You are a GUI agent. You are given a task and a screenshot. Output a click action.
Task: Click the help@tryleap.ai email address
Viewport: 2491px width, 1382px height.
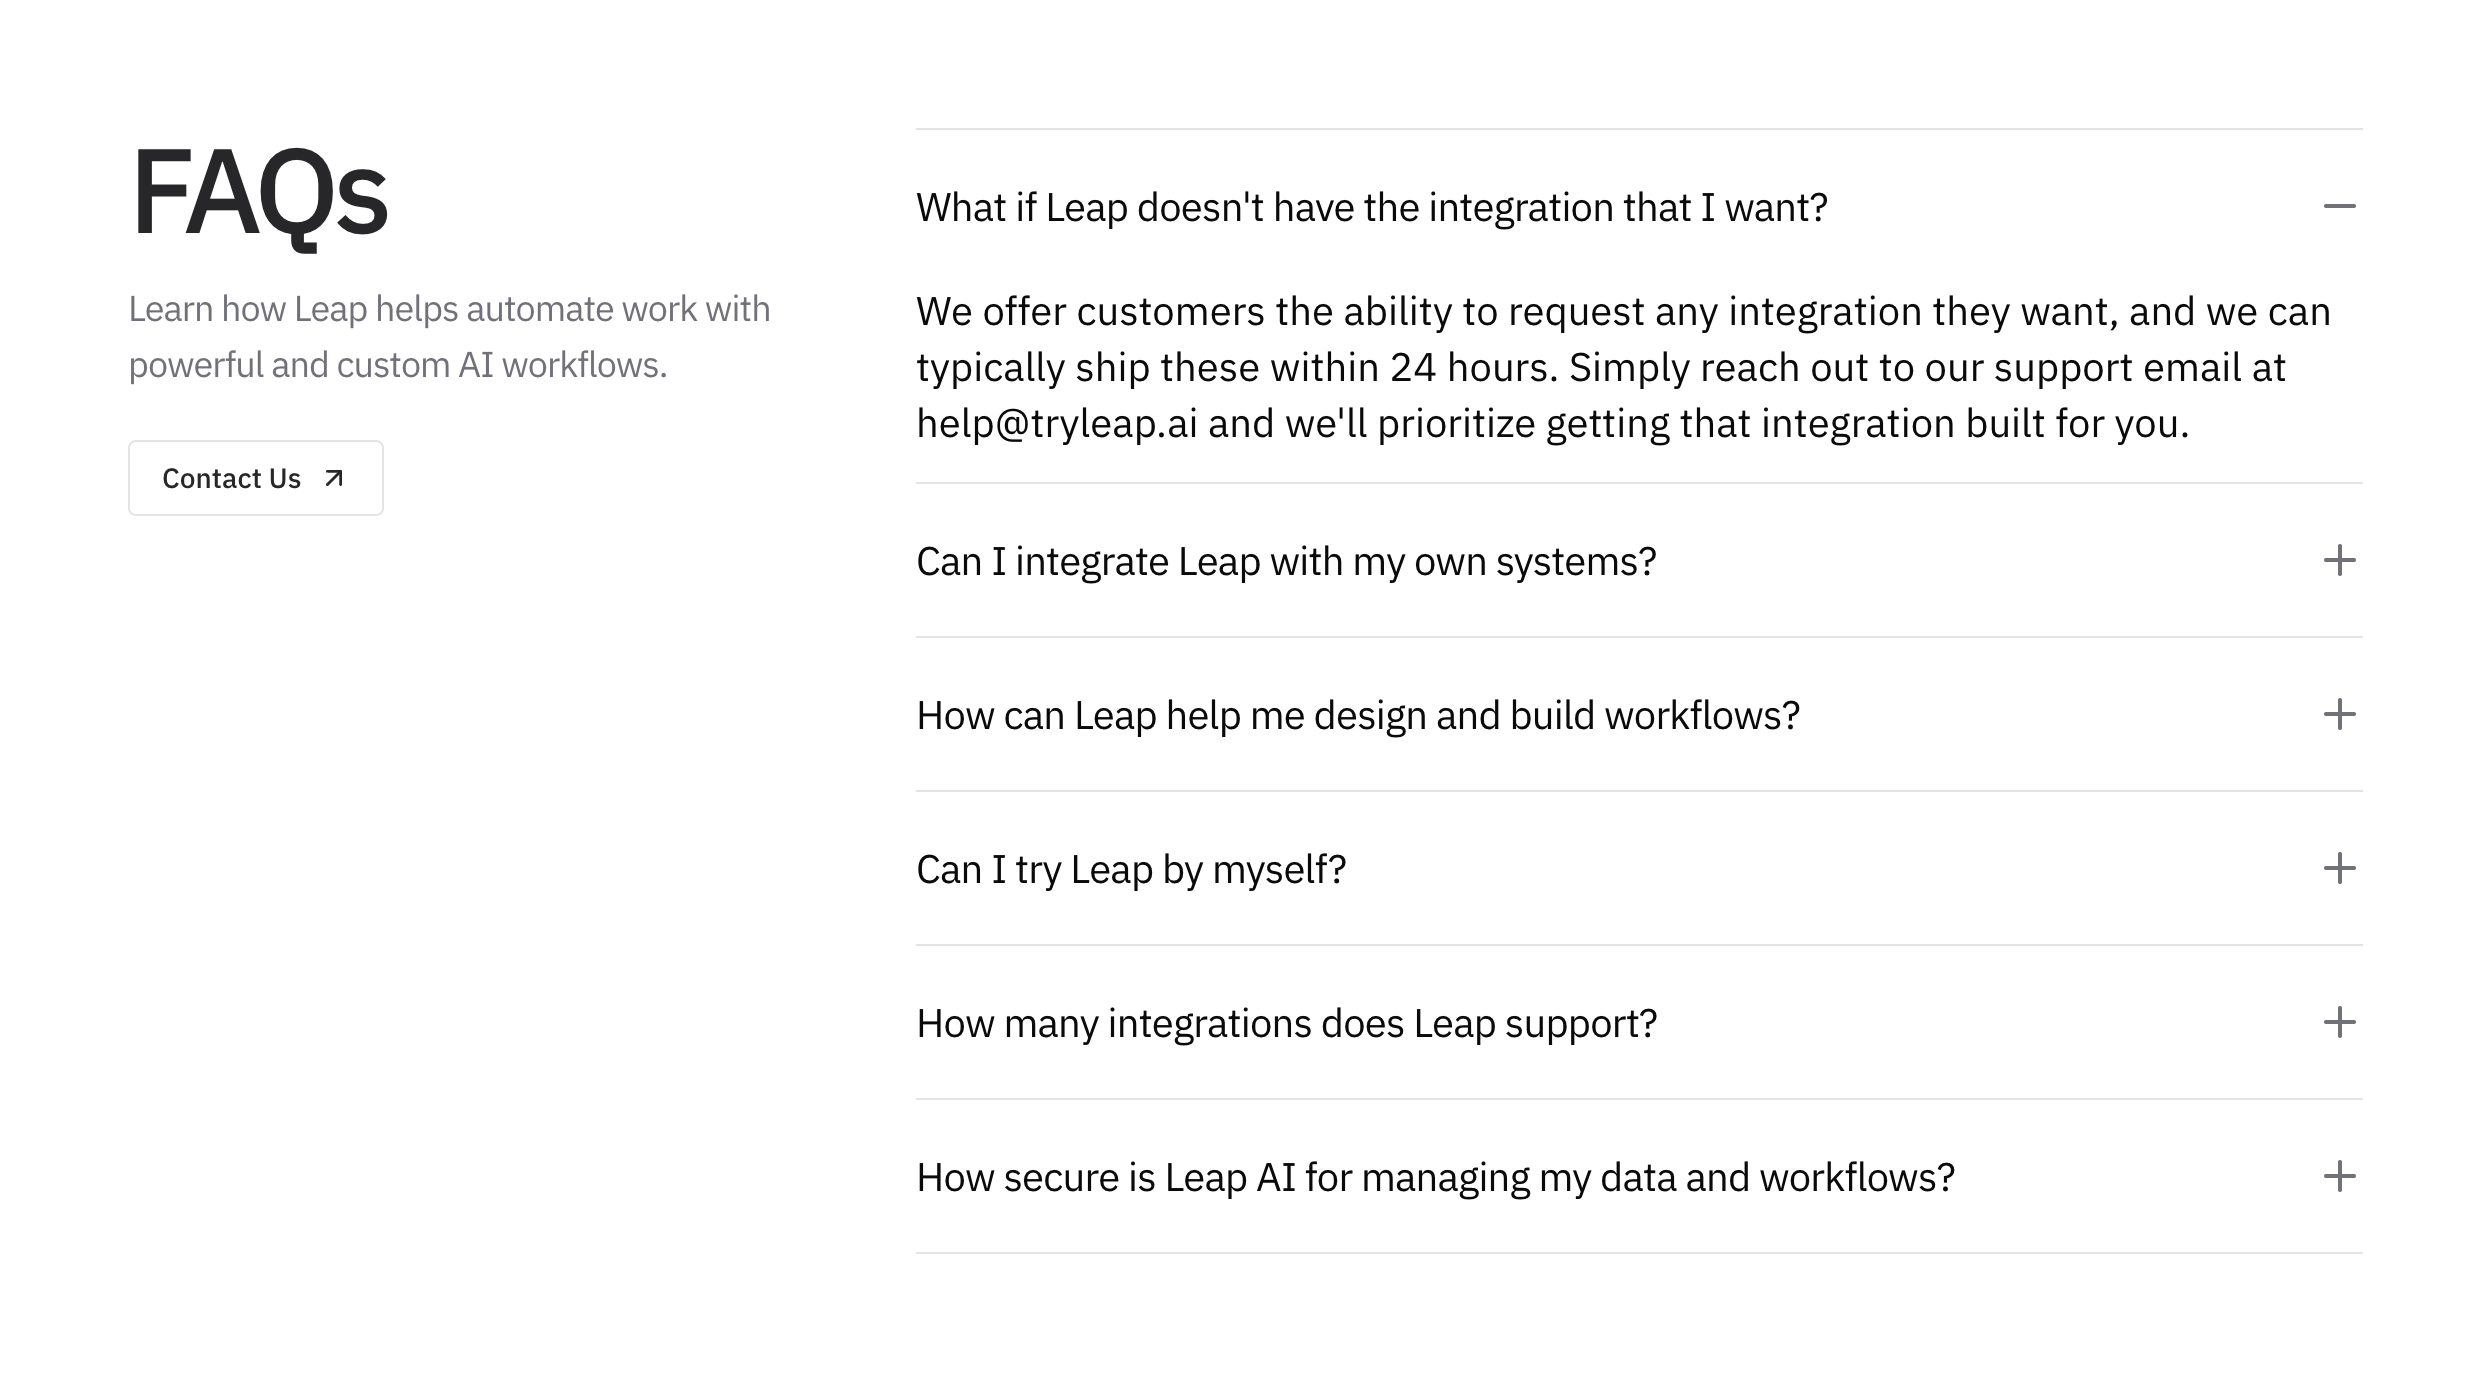[1057, 424]
